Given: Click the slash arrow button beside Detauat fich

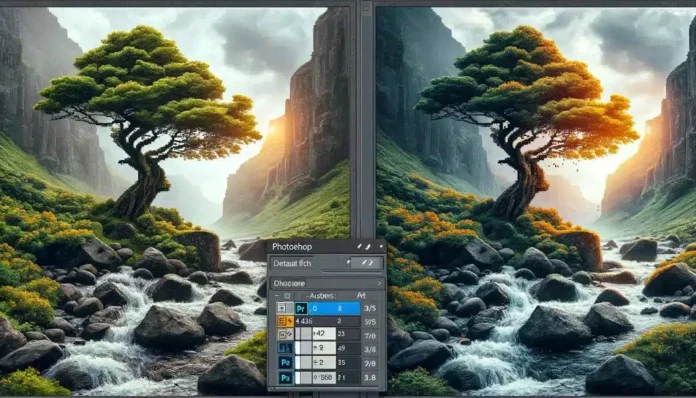Looking at the screenshot, I should click(367, 263).
